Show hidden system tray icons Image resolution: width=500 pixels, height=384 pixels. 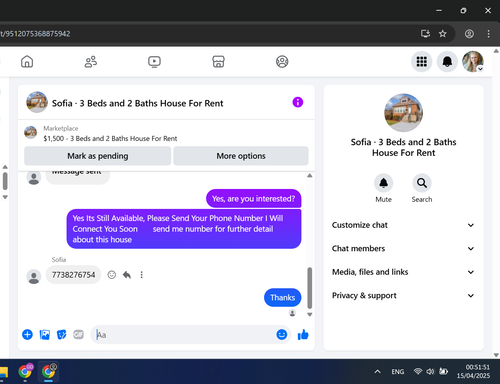tap(377, 371)
